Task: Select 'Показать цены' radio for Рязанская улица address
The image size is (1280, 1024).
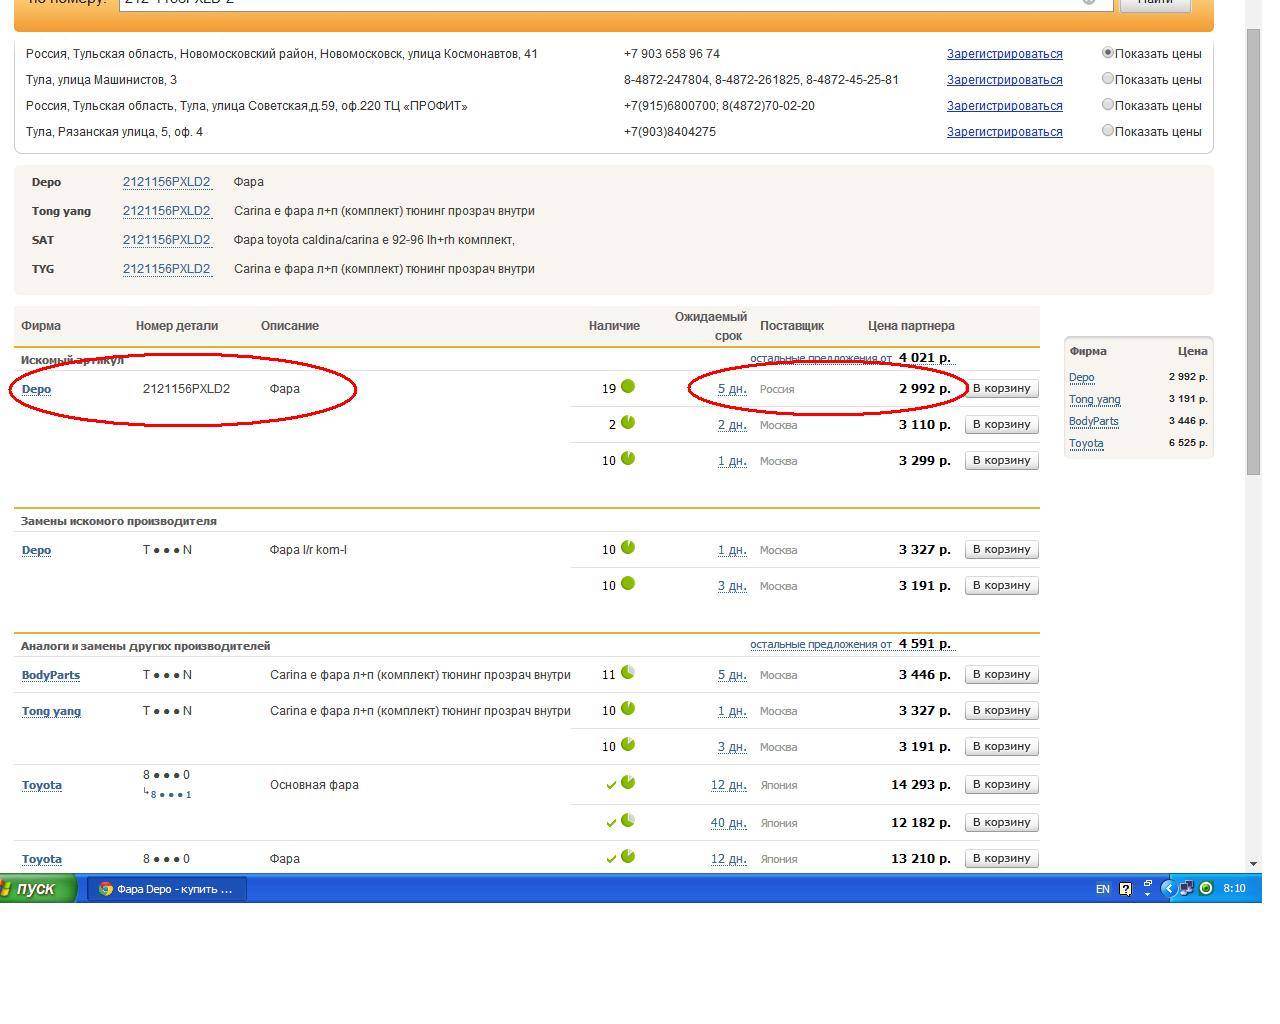Action: [x=1108, y=131]
